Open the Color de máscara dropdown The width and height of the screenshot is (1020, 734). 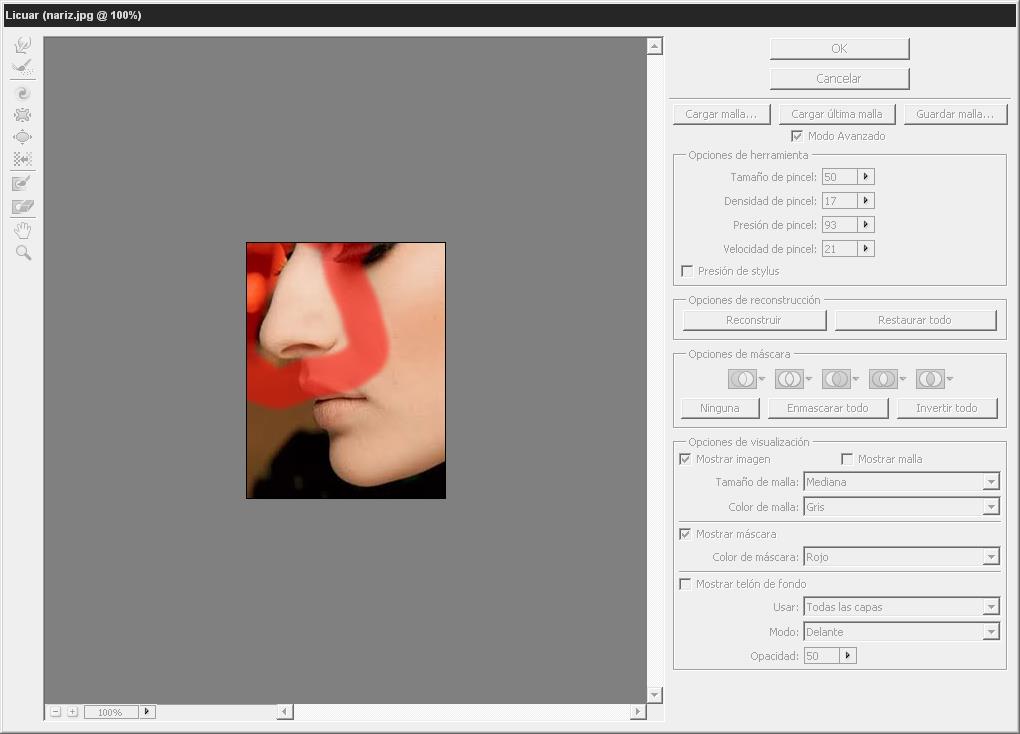(x=990, y=557)
